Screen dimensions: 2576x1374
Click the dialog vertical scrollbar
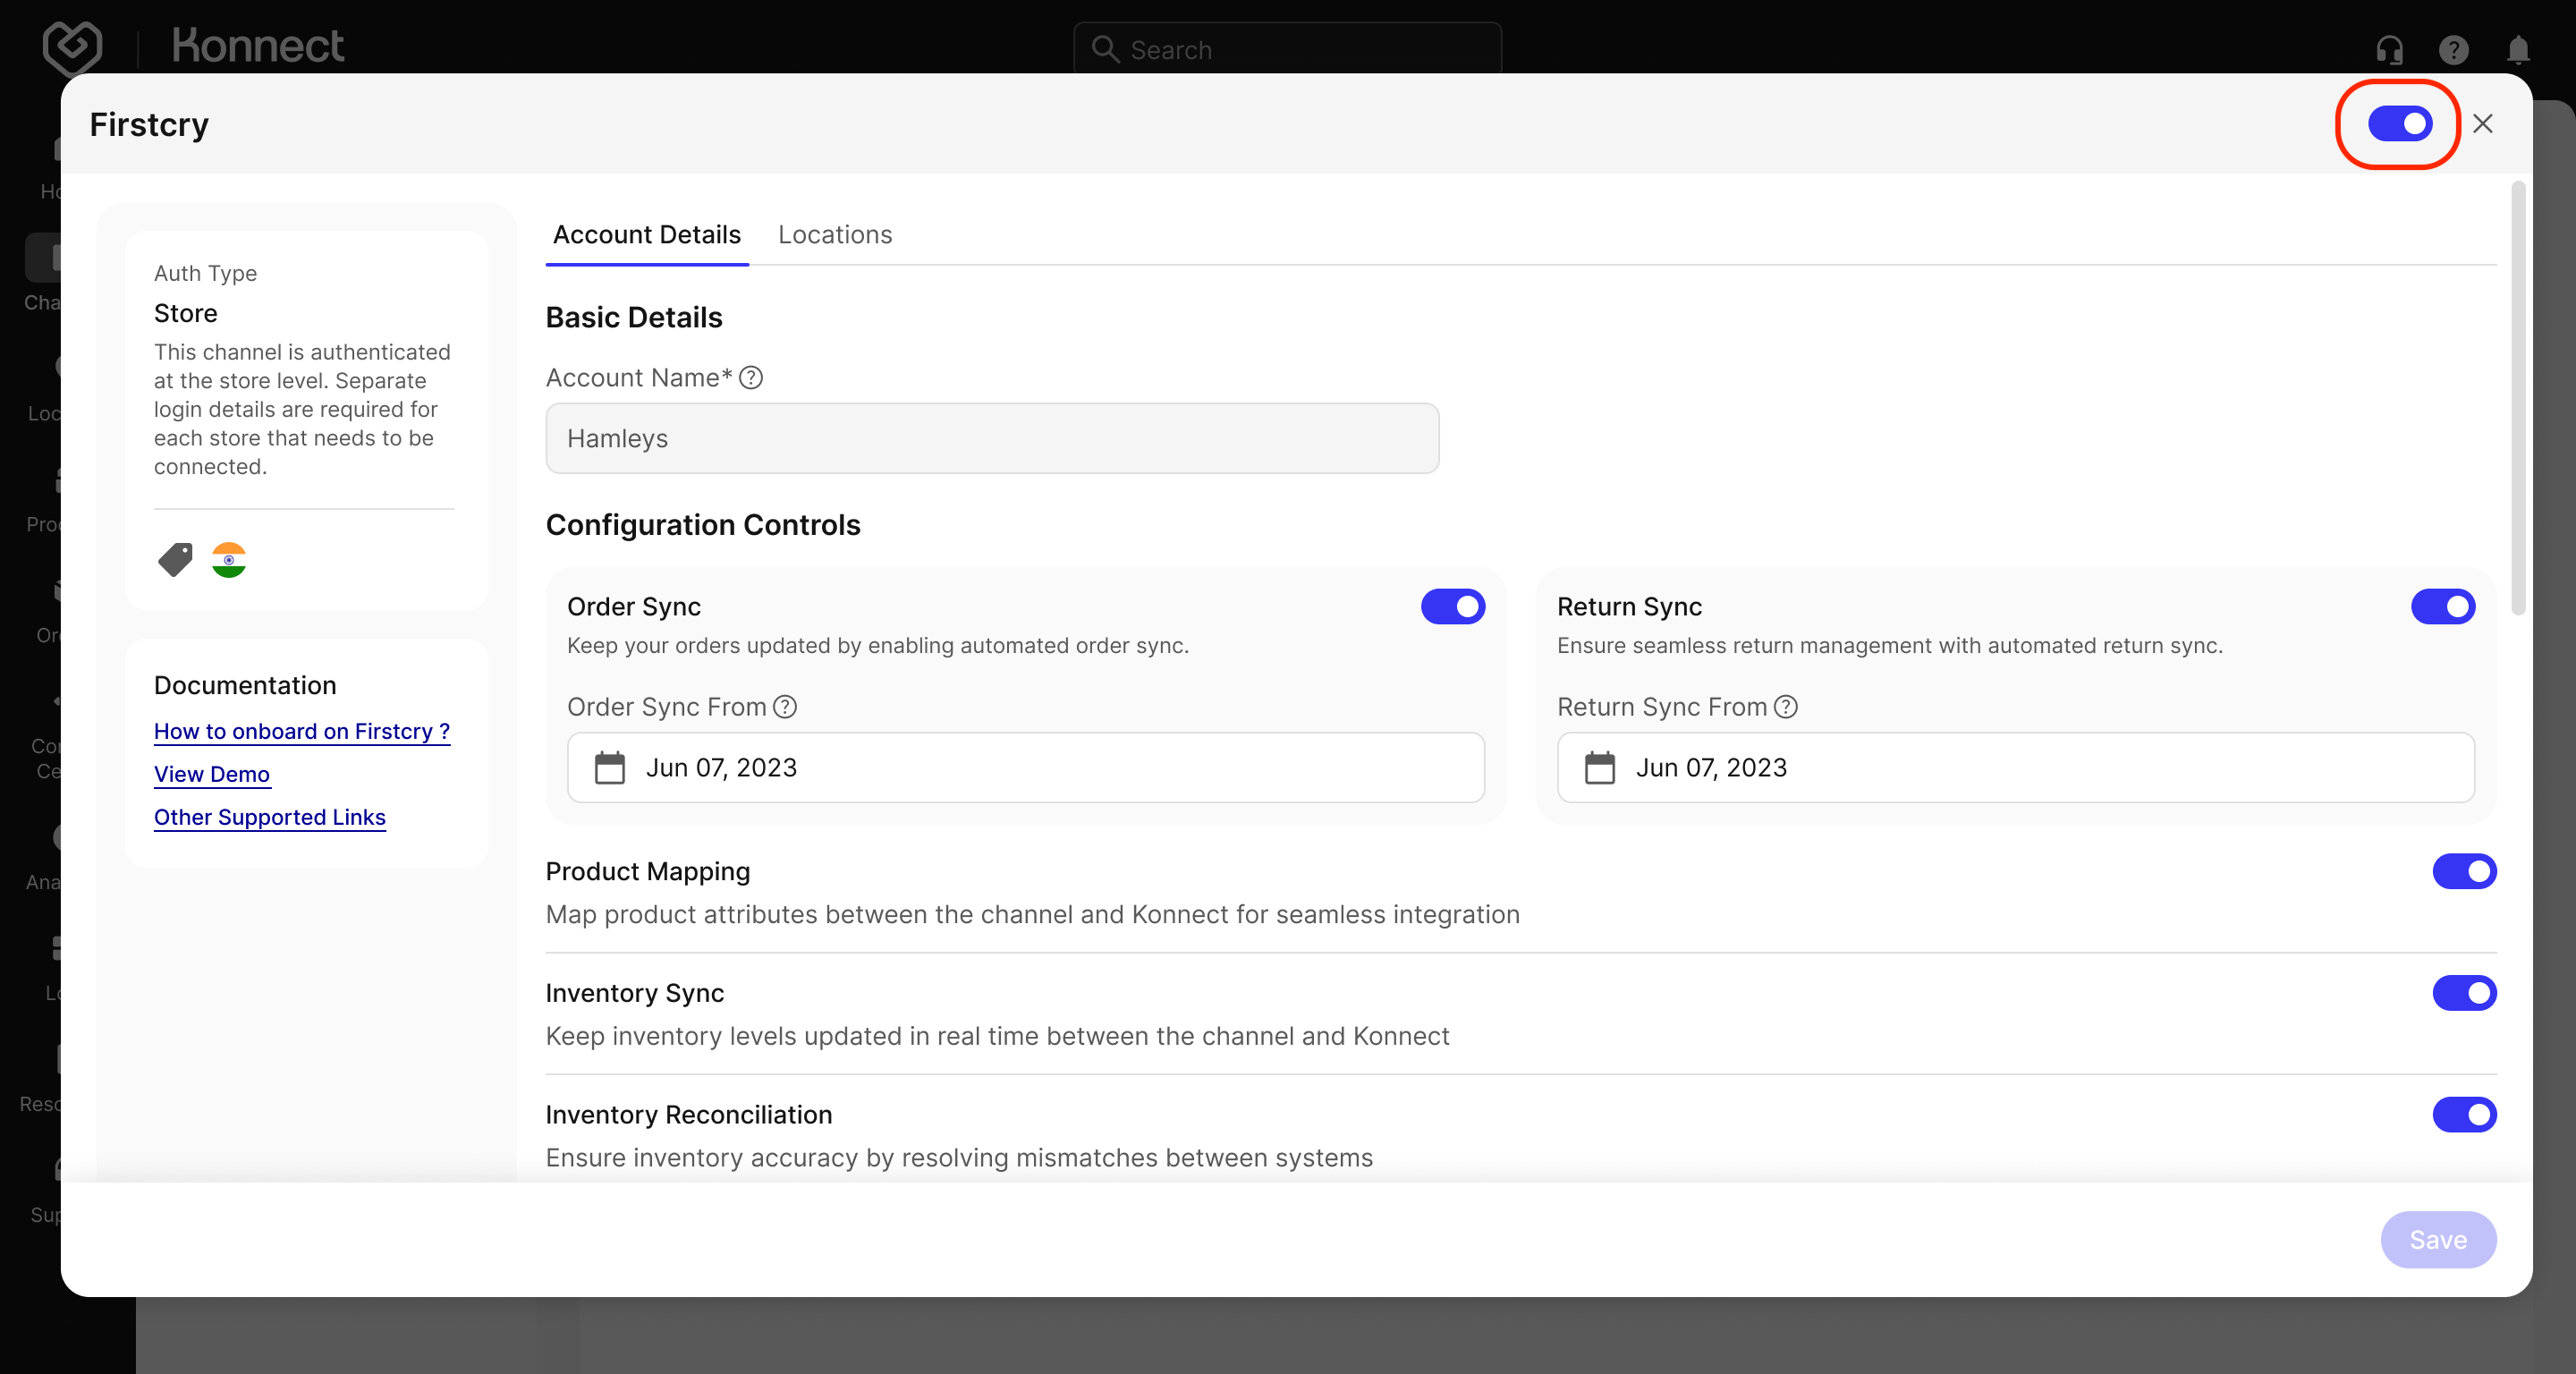(2518, 398)
